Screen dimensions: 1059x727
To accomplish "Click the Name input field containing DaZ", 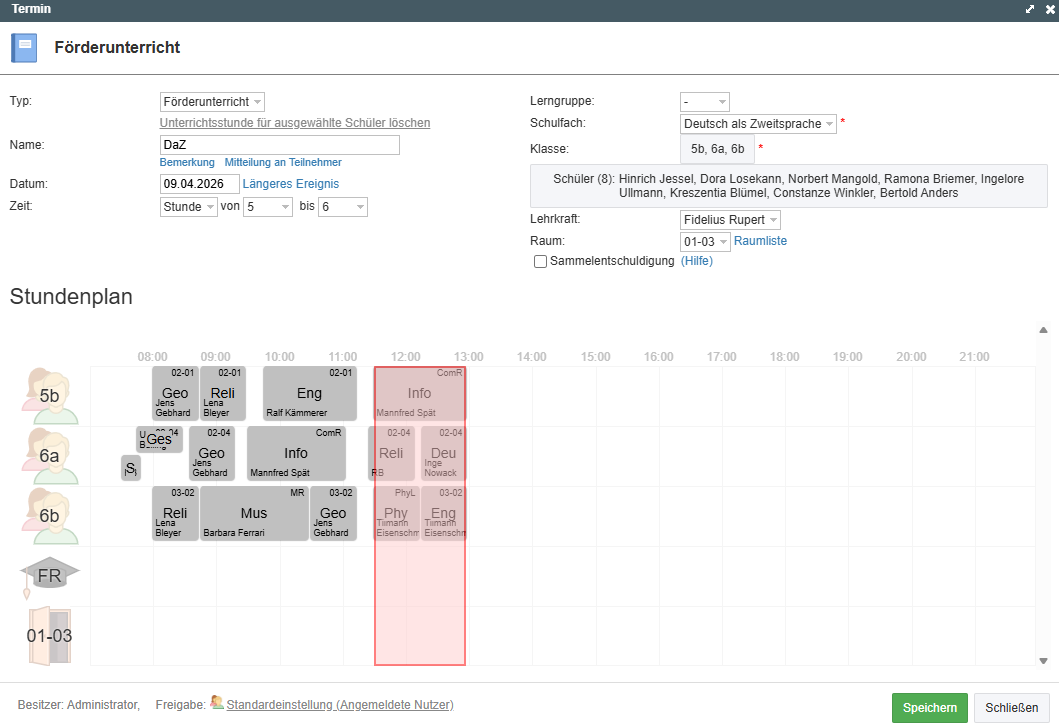I will [x=279, y=145].
